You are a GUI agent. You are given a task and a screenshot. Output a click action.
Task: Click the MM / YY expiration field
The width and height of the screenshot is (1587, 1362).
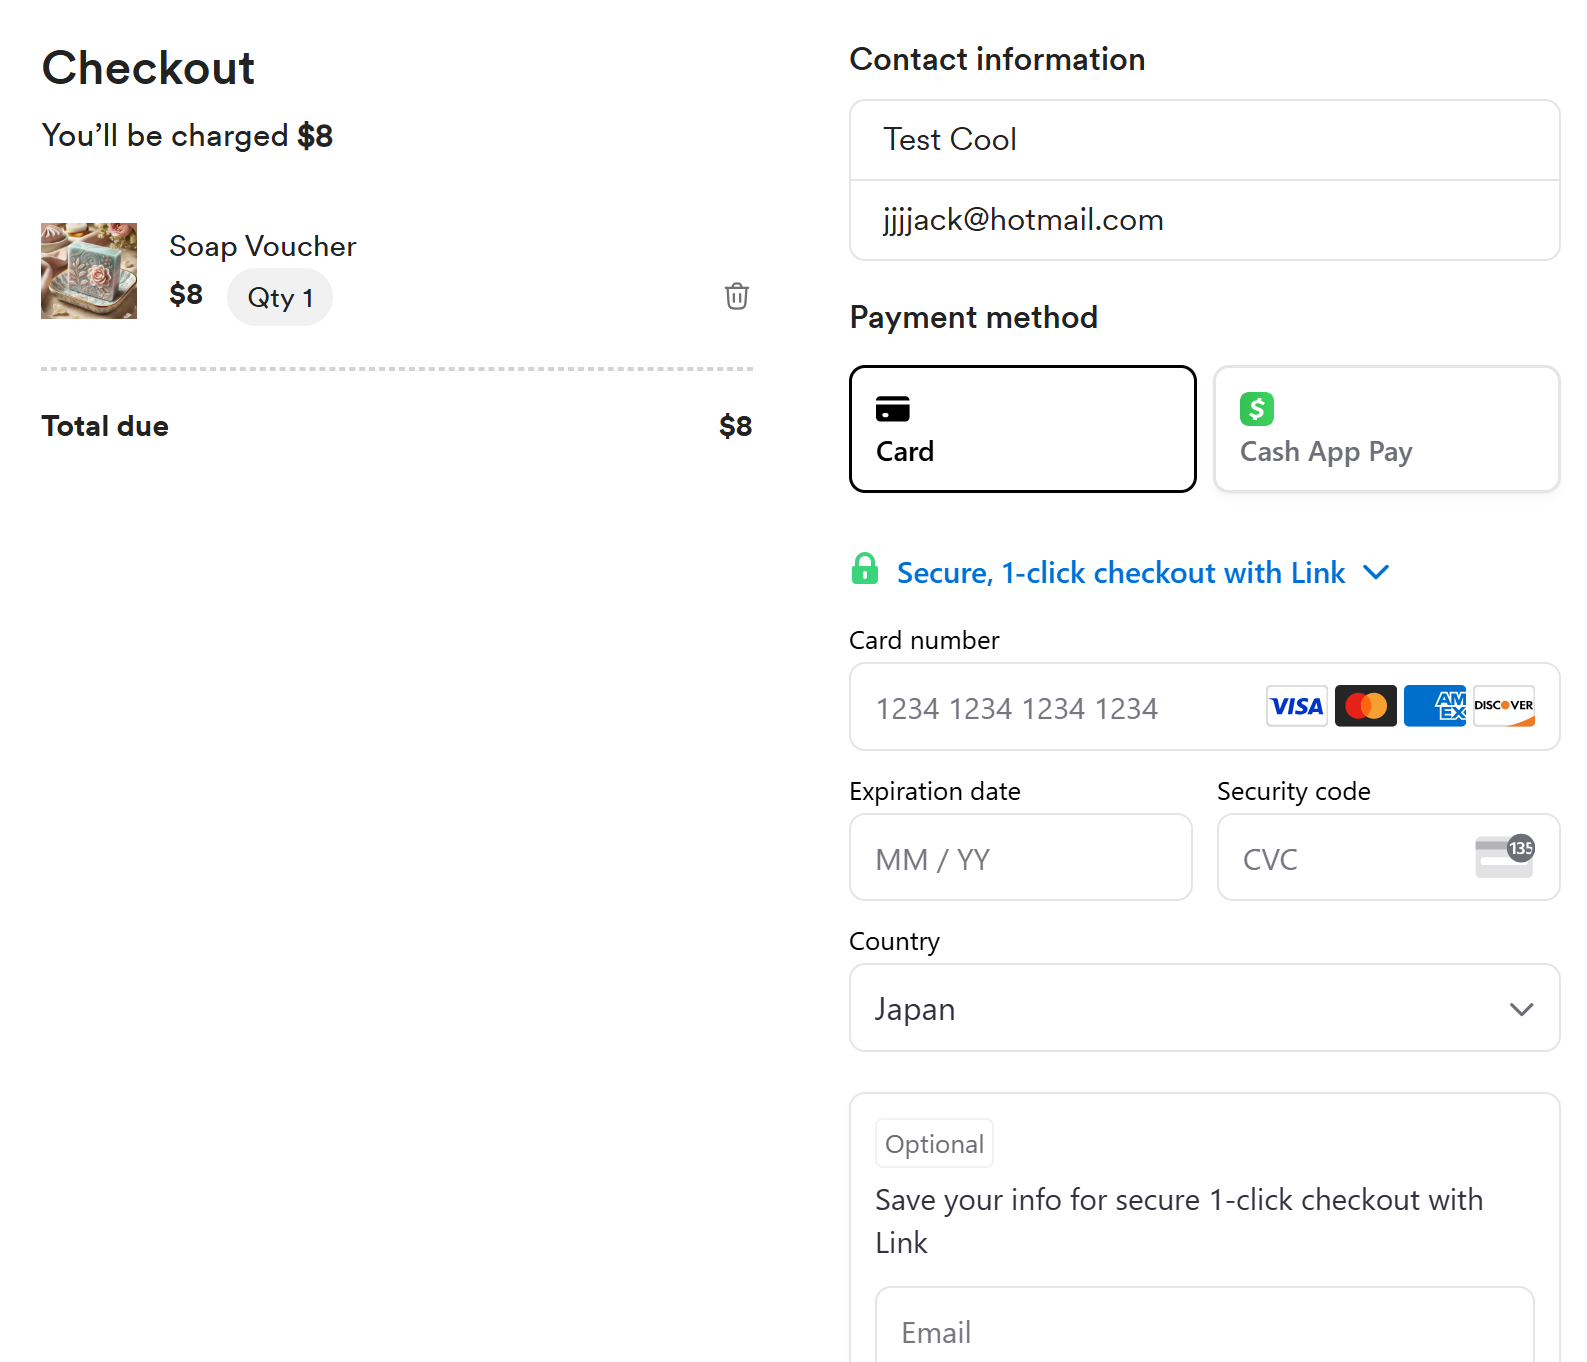pos(1020,858)
